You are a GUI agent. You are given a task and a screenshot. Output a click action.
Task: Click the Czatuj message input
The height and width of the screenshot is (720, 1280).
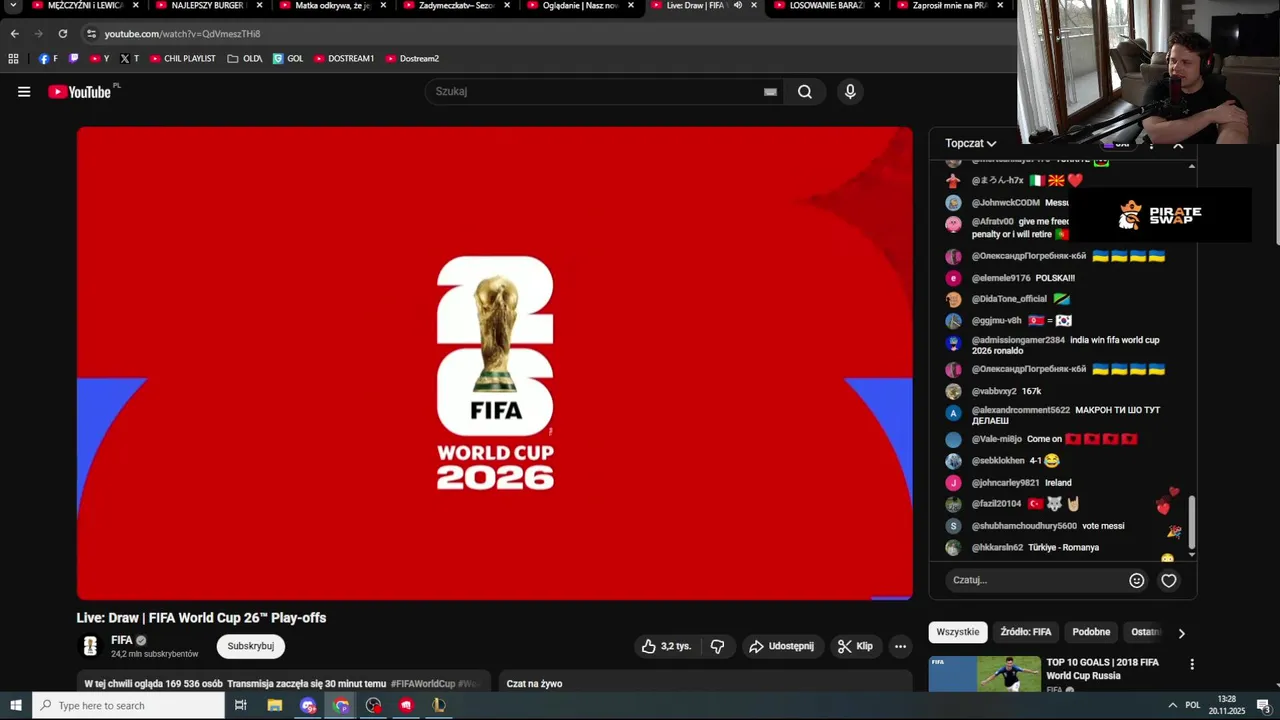[x=1035, y=580]
